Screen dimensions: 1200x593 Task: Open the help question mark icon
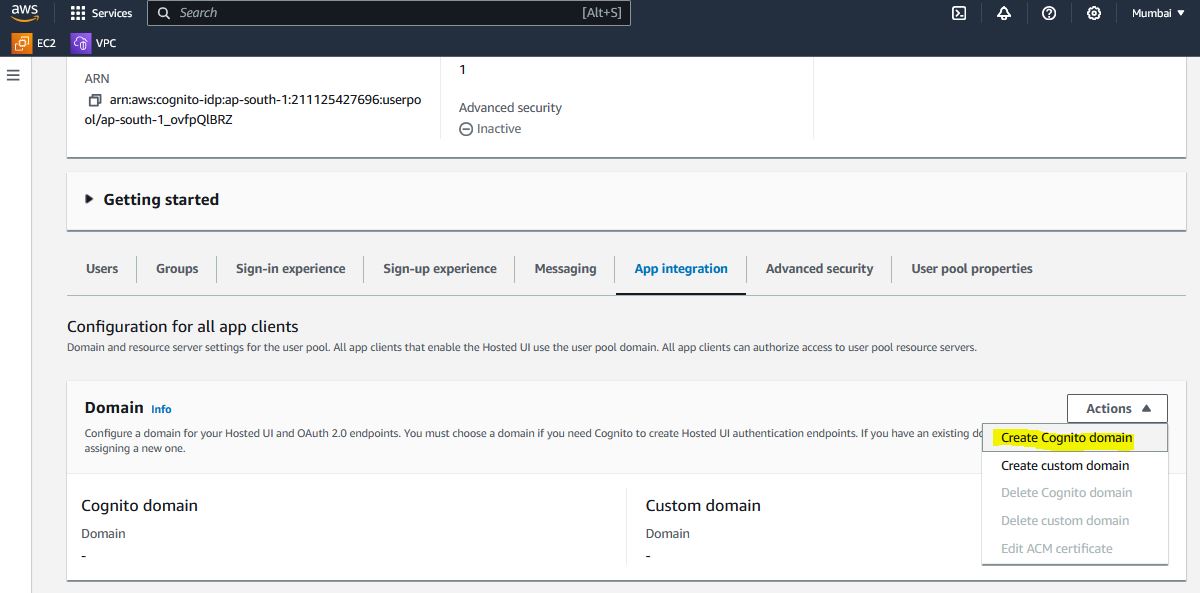point(1049,13)
